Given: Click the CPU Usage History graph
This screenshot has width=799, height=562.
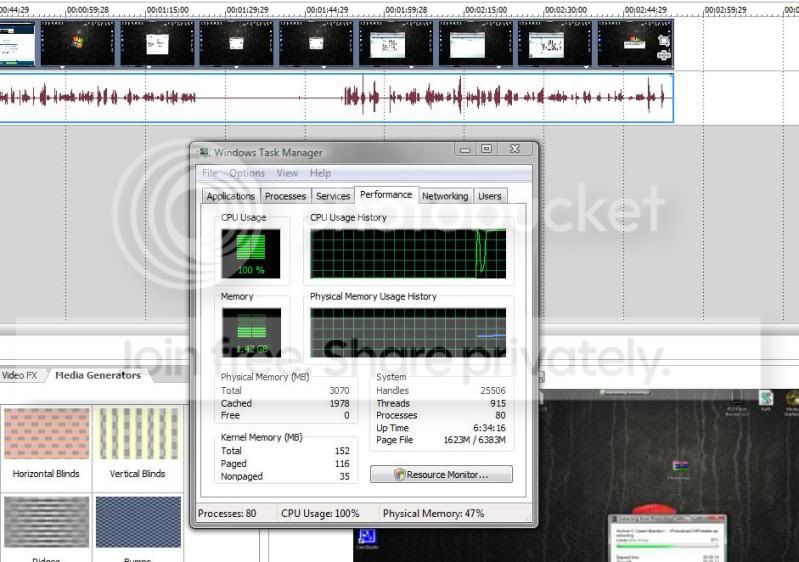Looking at the screenshot, I should click(x=408, y=254).
